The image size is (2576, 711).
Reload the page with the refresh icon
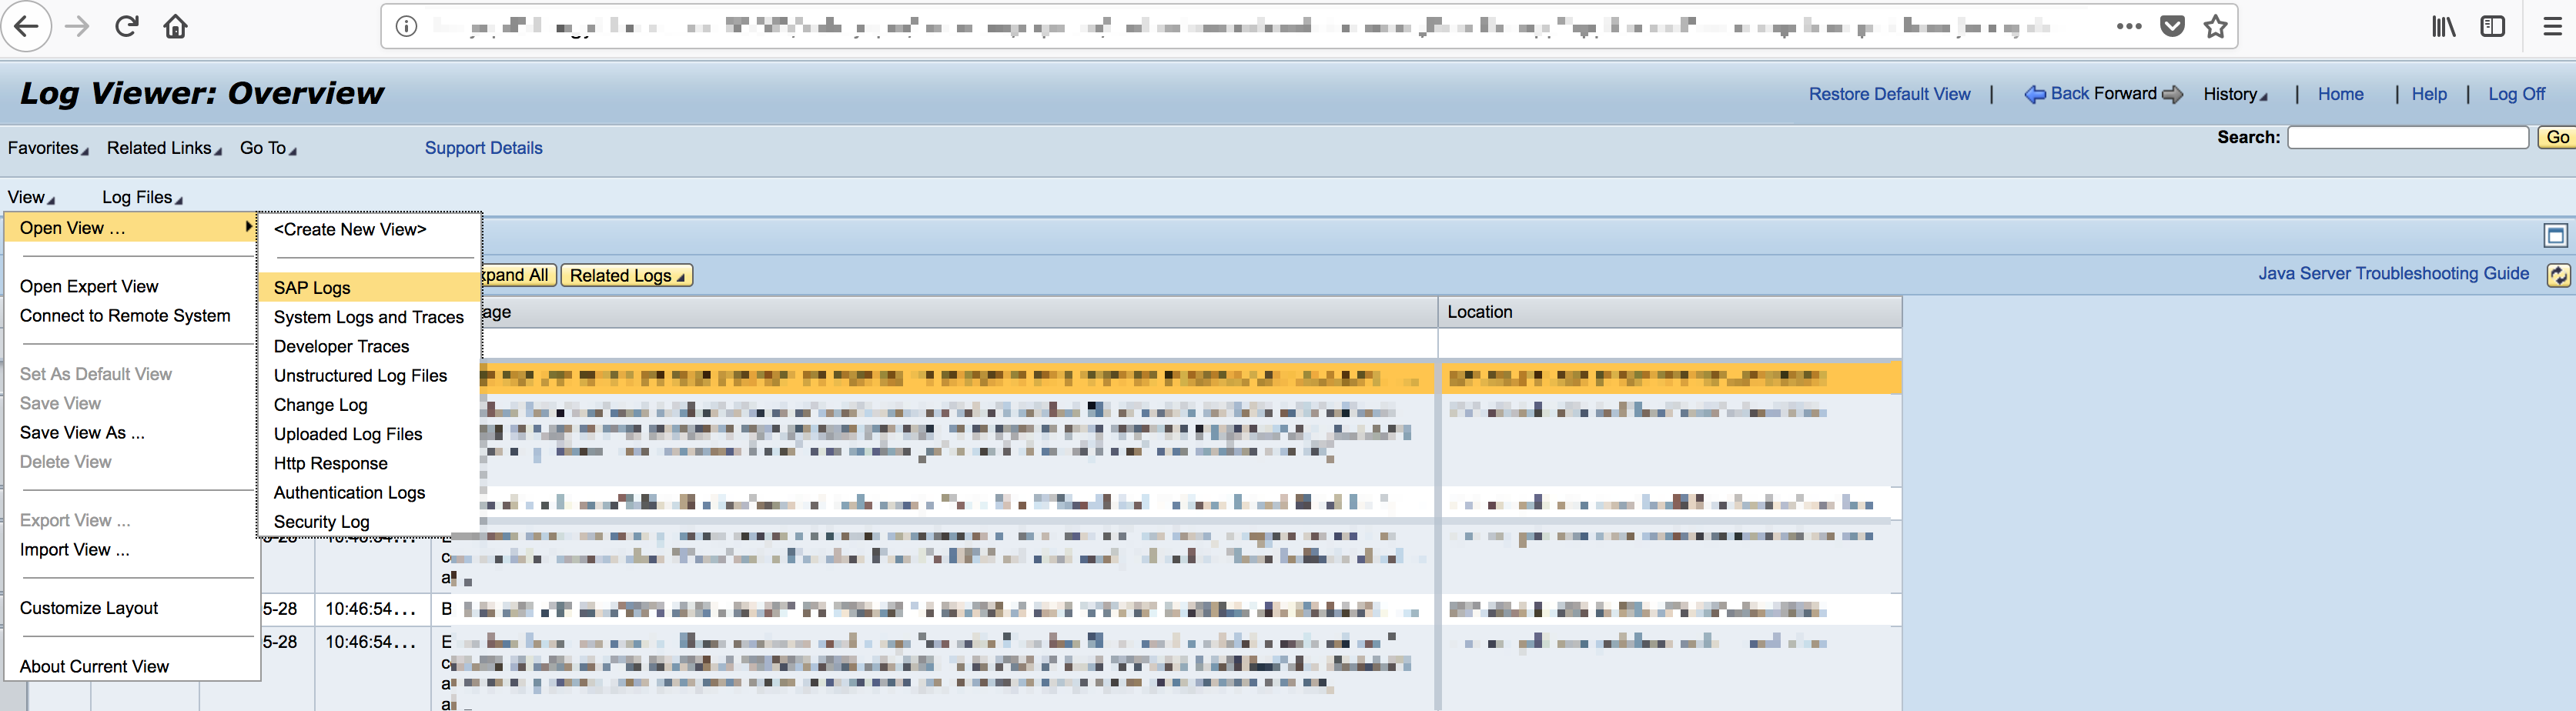(x=126, y=26)
